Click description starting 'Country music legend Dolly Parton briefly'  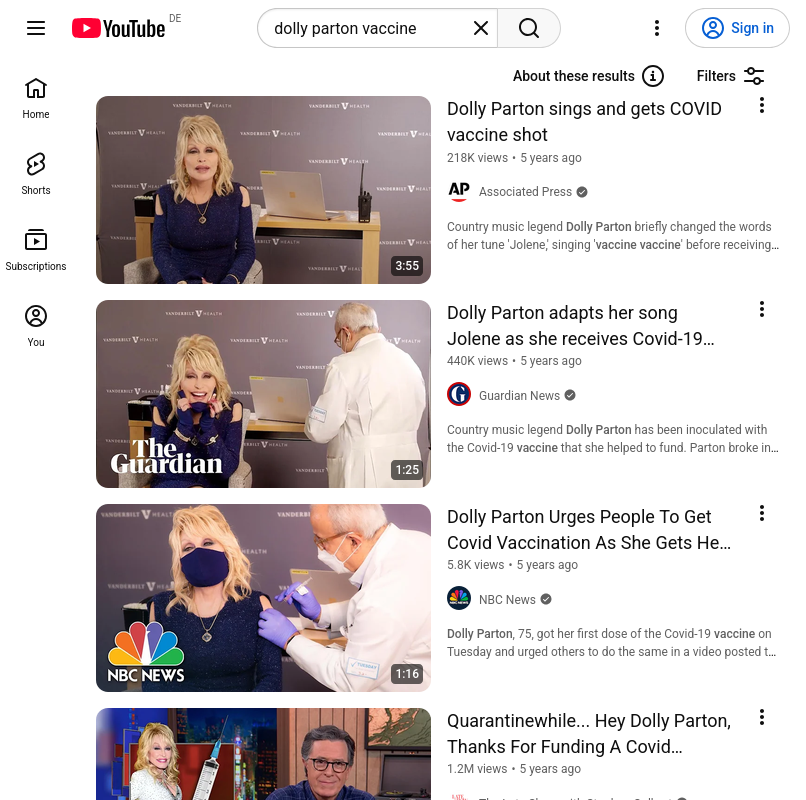(613, 236)
